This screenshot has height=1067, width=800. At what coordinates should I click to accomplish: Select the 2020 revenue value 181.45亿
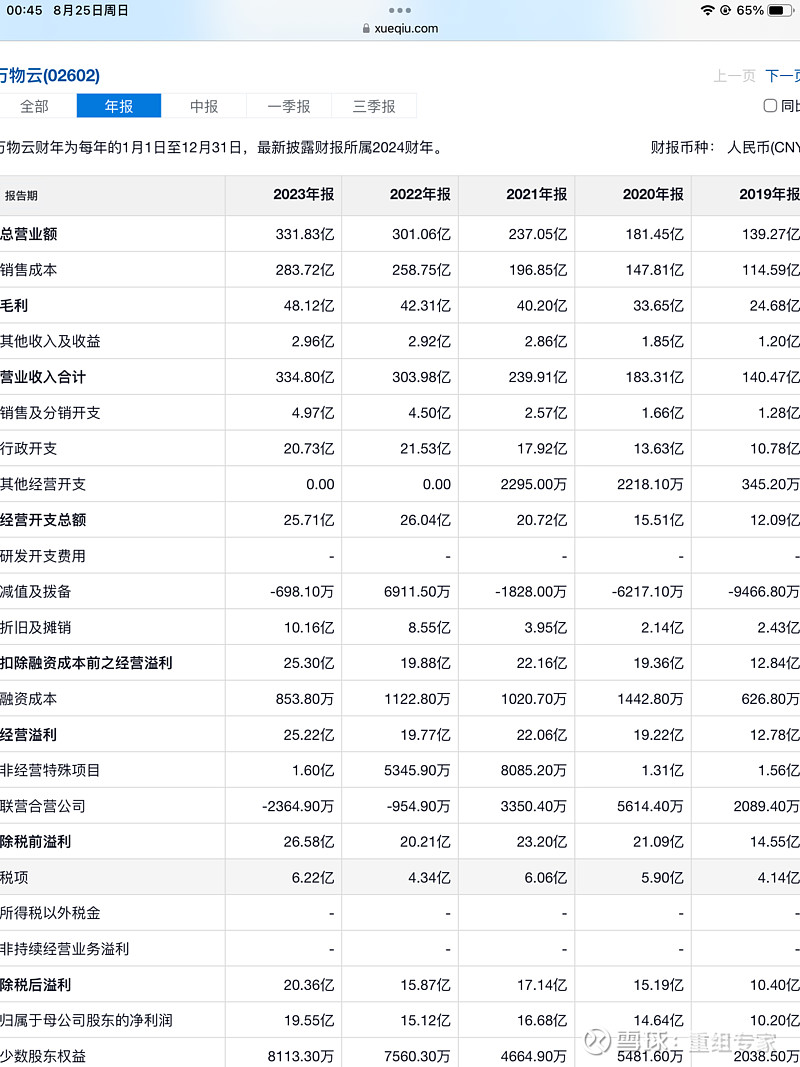pos(654,234)
